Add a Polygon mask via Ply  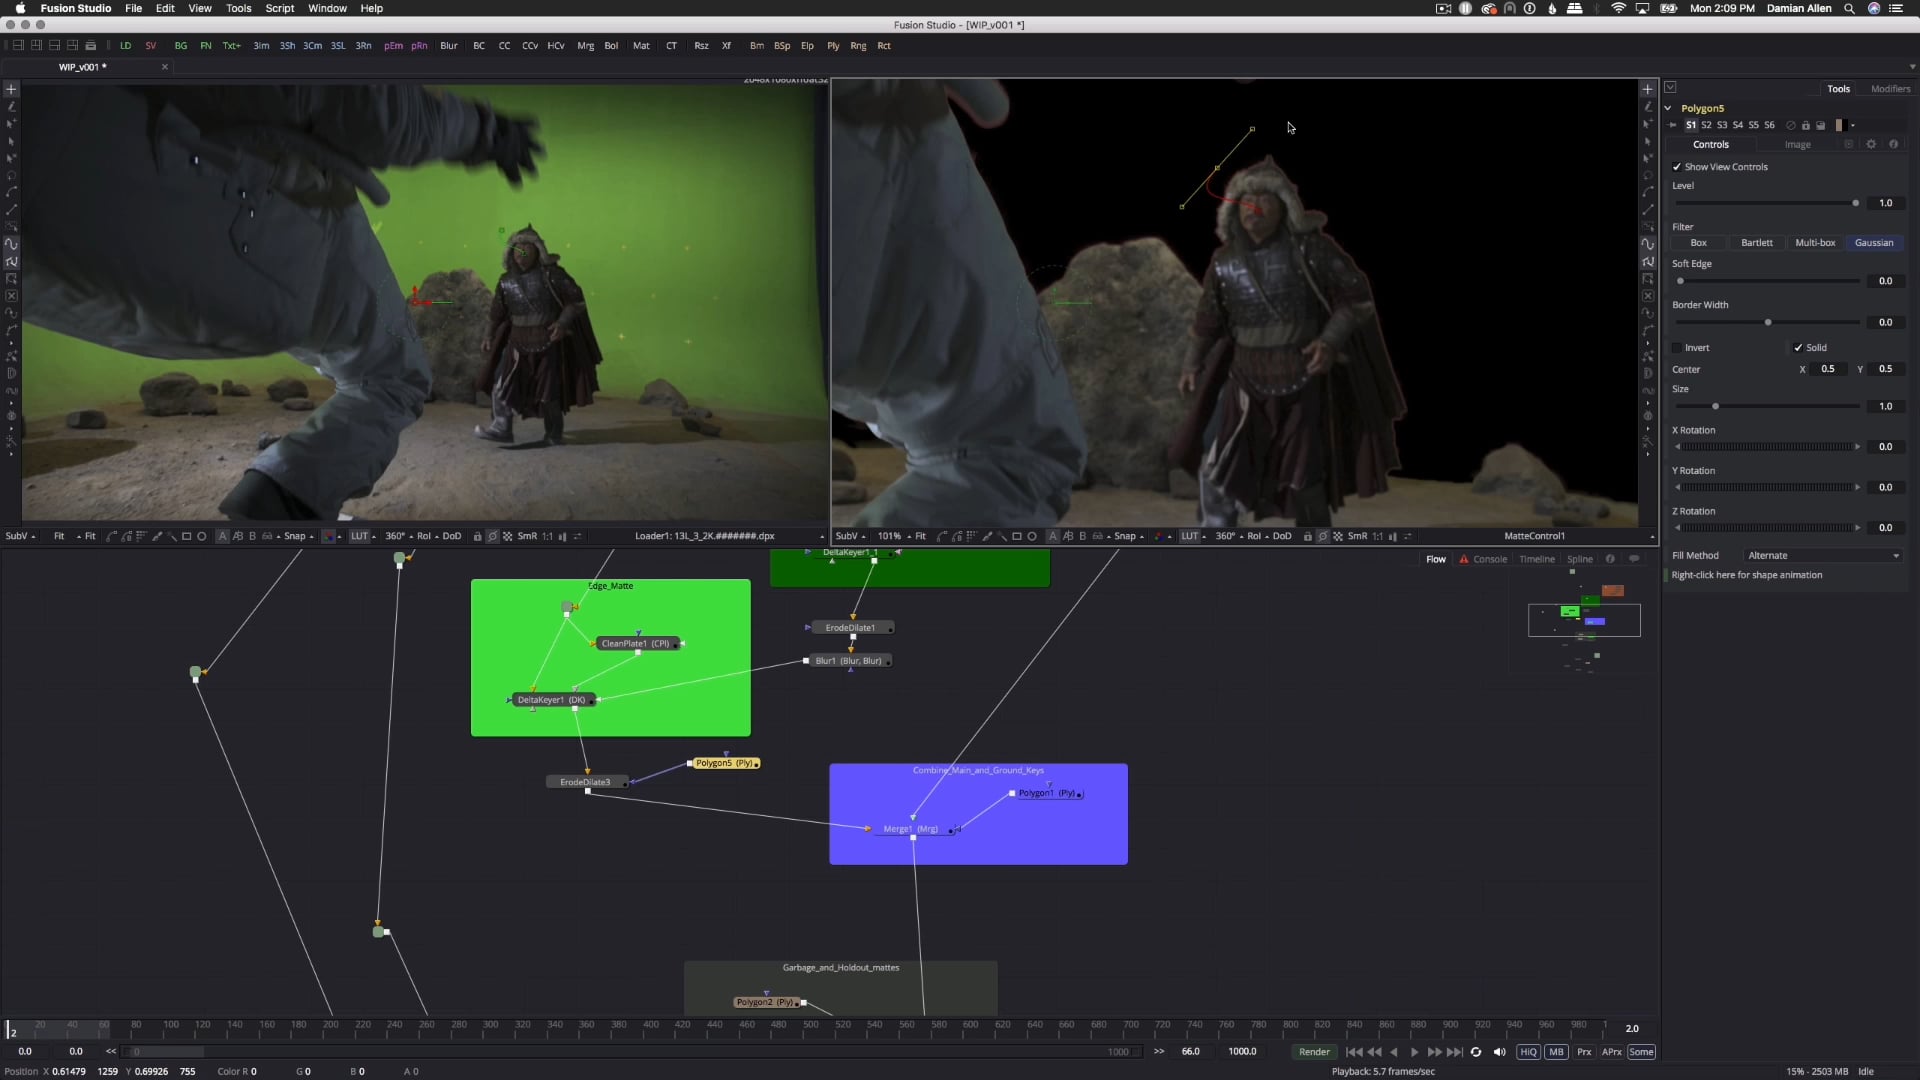(833, 46)
